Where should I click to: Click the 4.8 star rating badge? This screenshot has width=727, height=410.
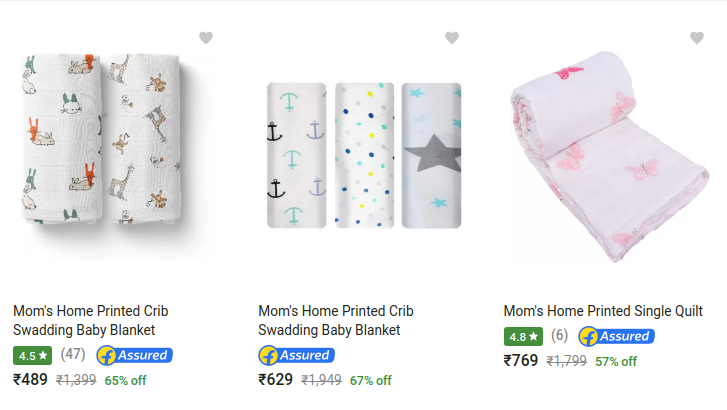point(524,337)
